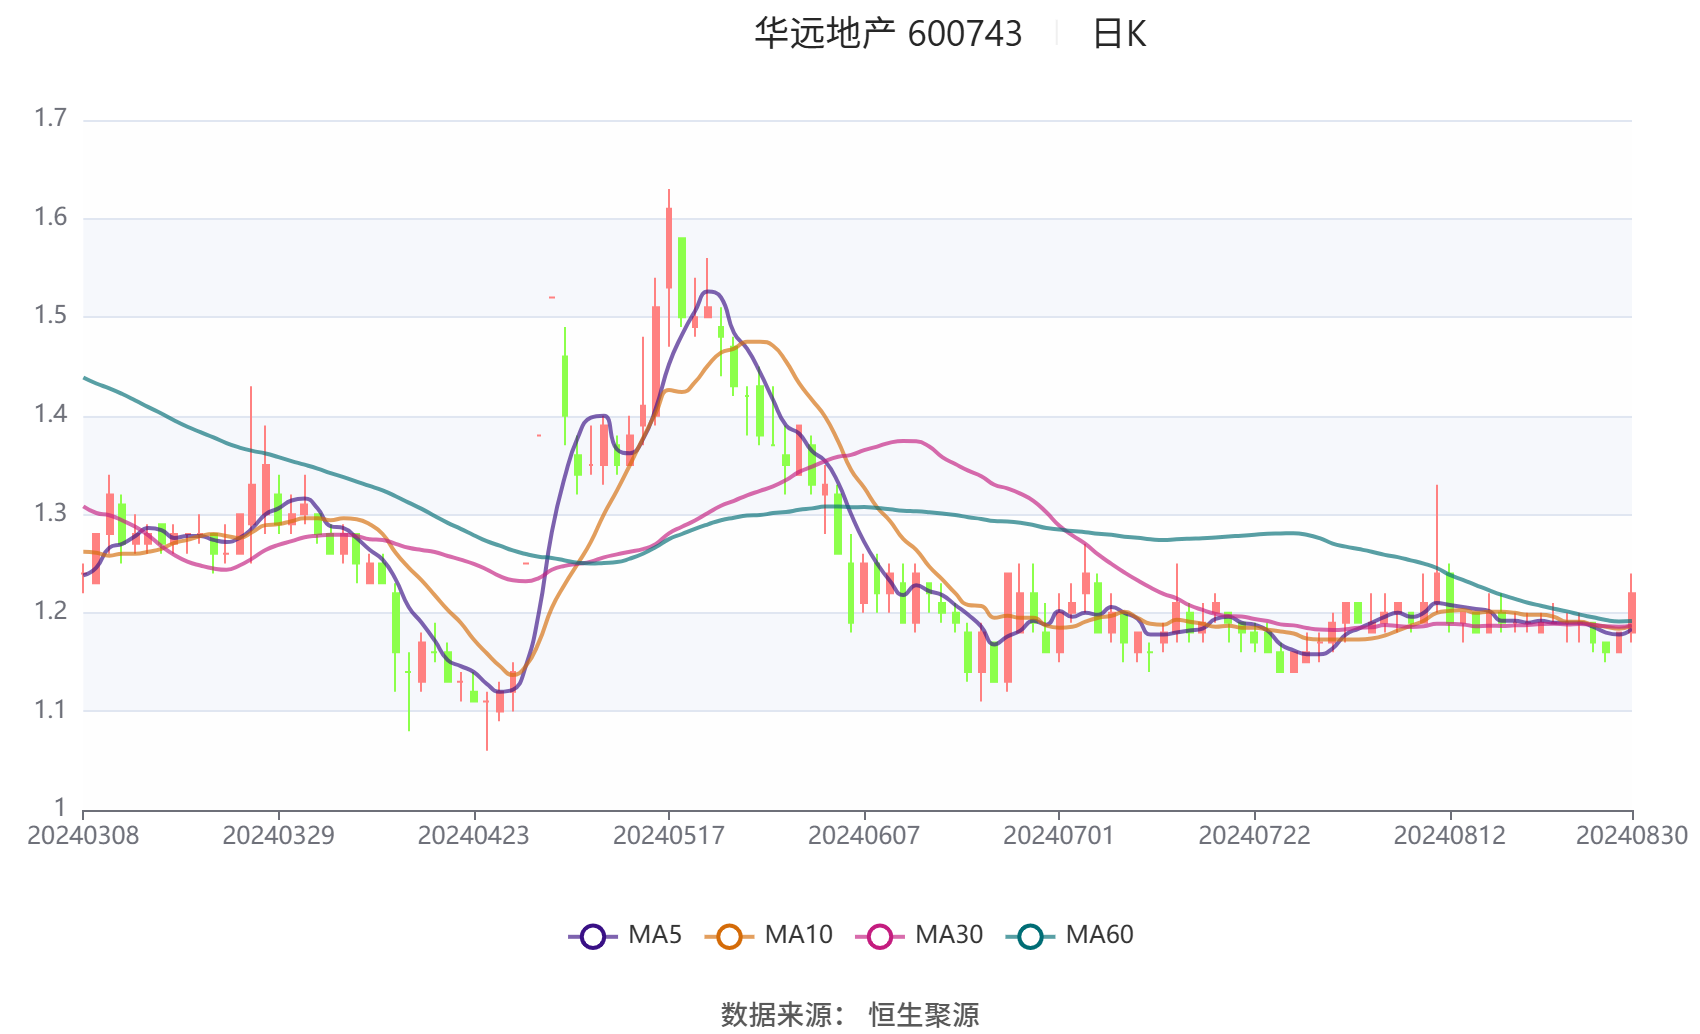Click the x-axis date 20240701
Image resolution: width=1700 pixels, height=1034 pixels.
point(1059,836)
